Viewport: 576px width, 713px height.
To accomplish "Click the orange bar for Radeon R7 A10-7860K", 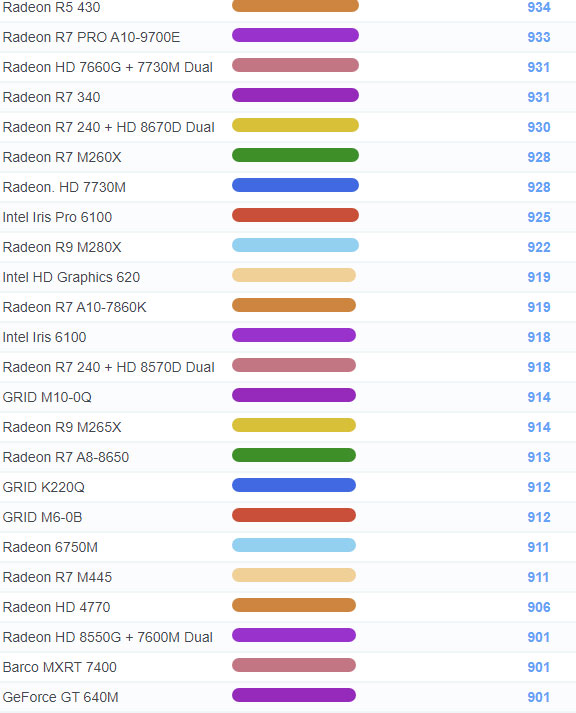I will click(294, 305).
